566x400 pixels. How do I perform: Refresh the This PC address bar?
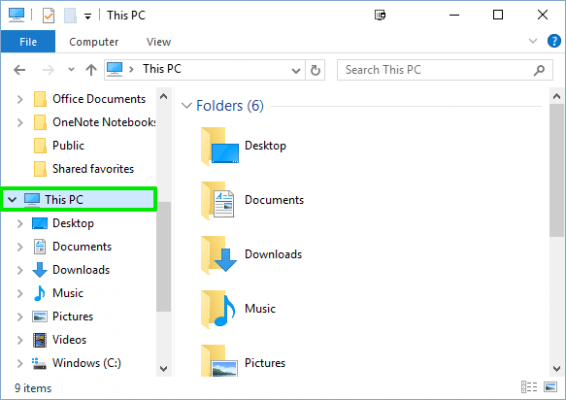point(315,70)
